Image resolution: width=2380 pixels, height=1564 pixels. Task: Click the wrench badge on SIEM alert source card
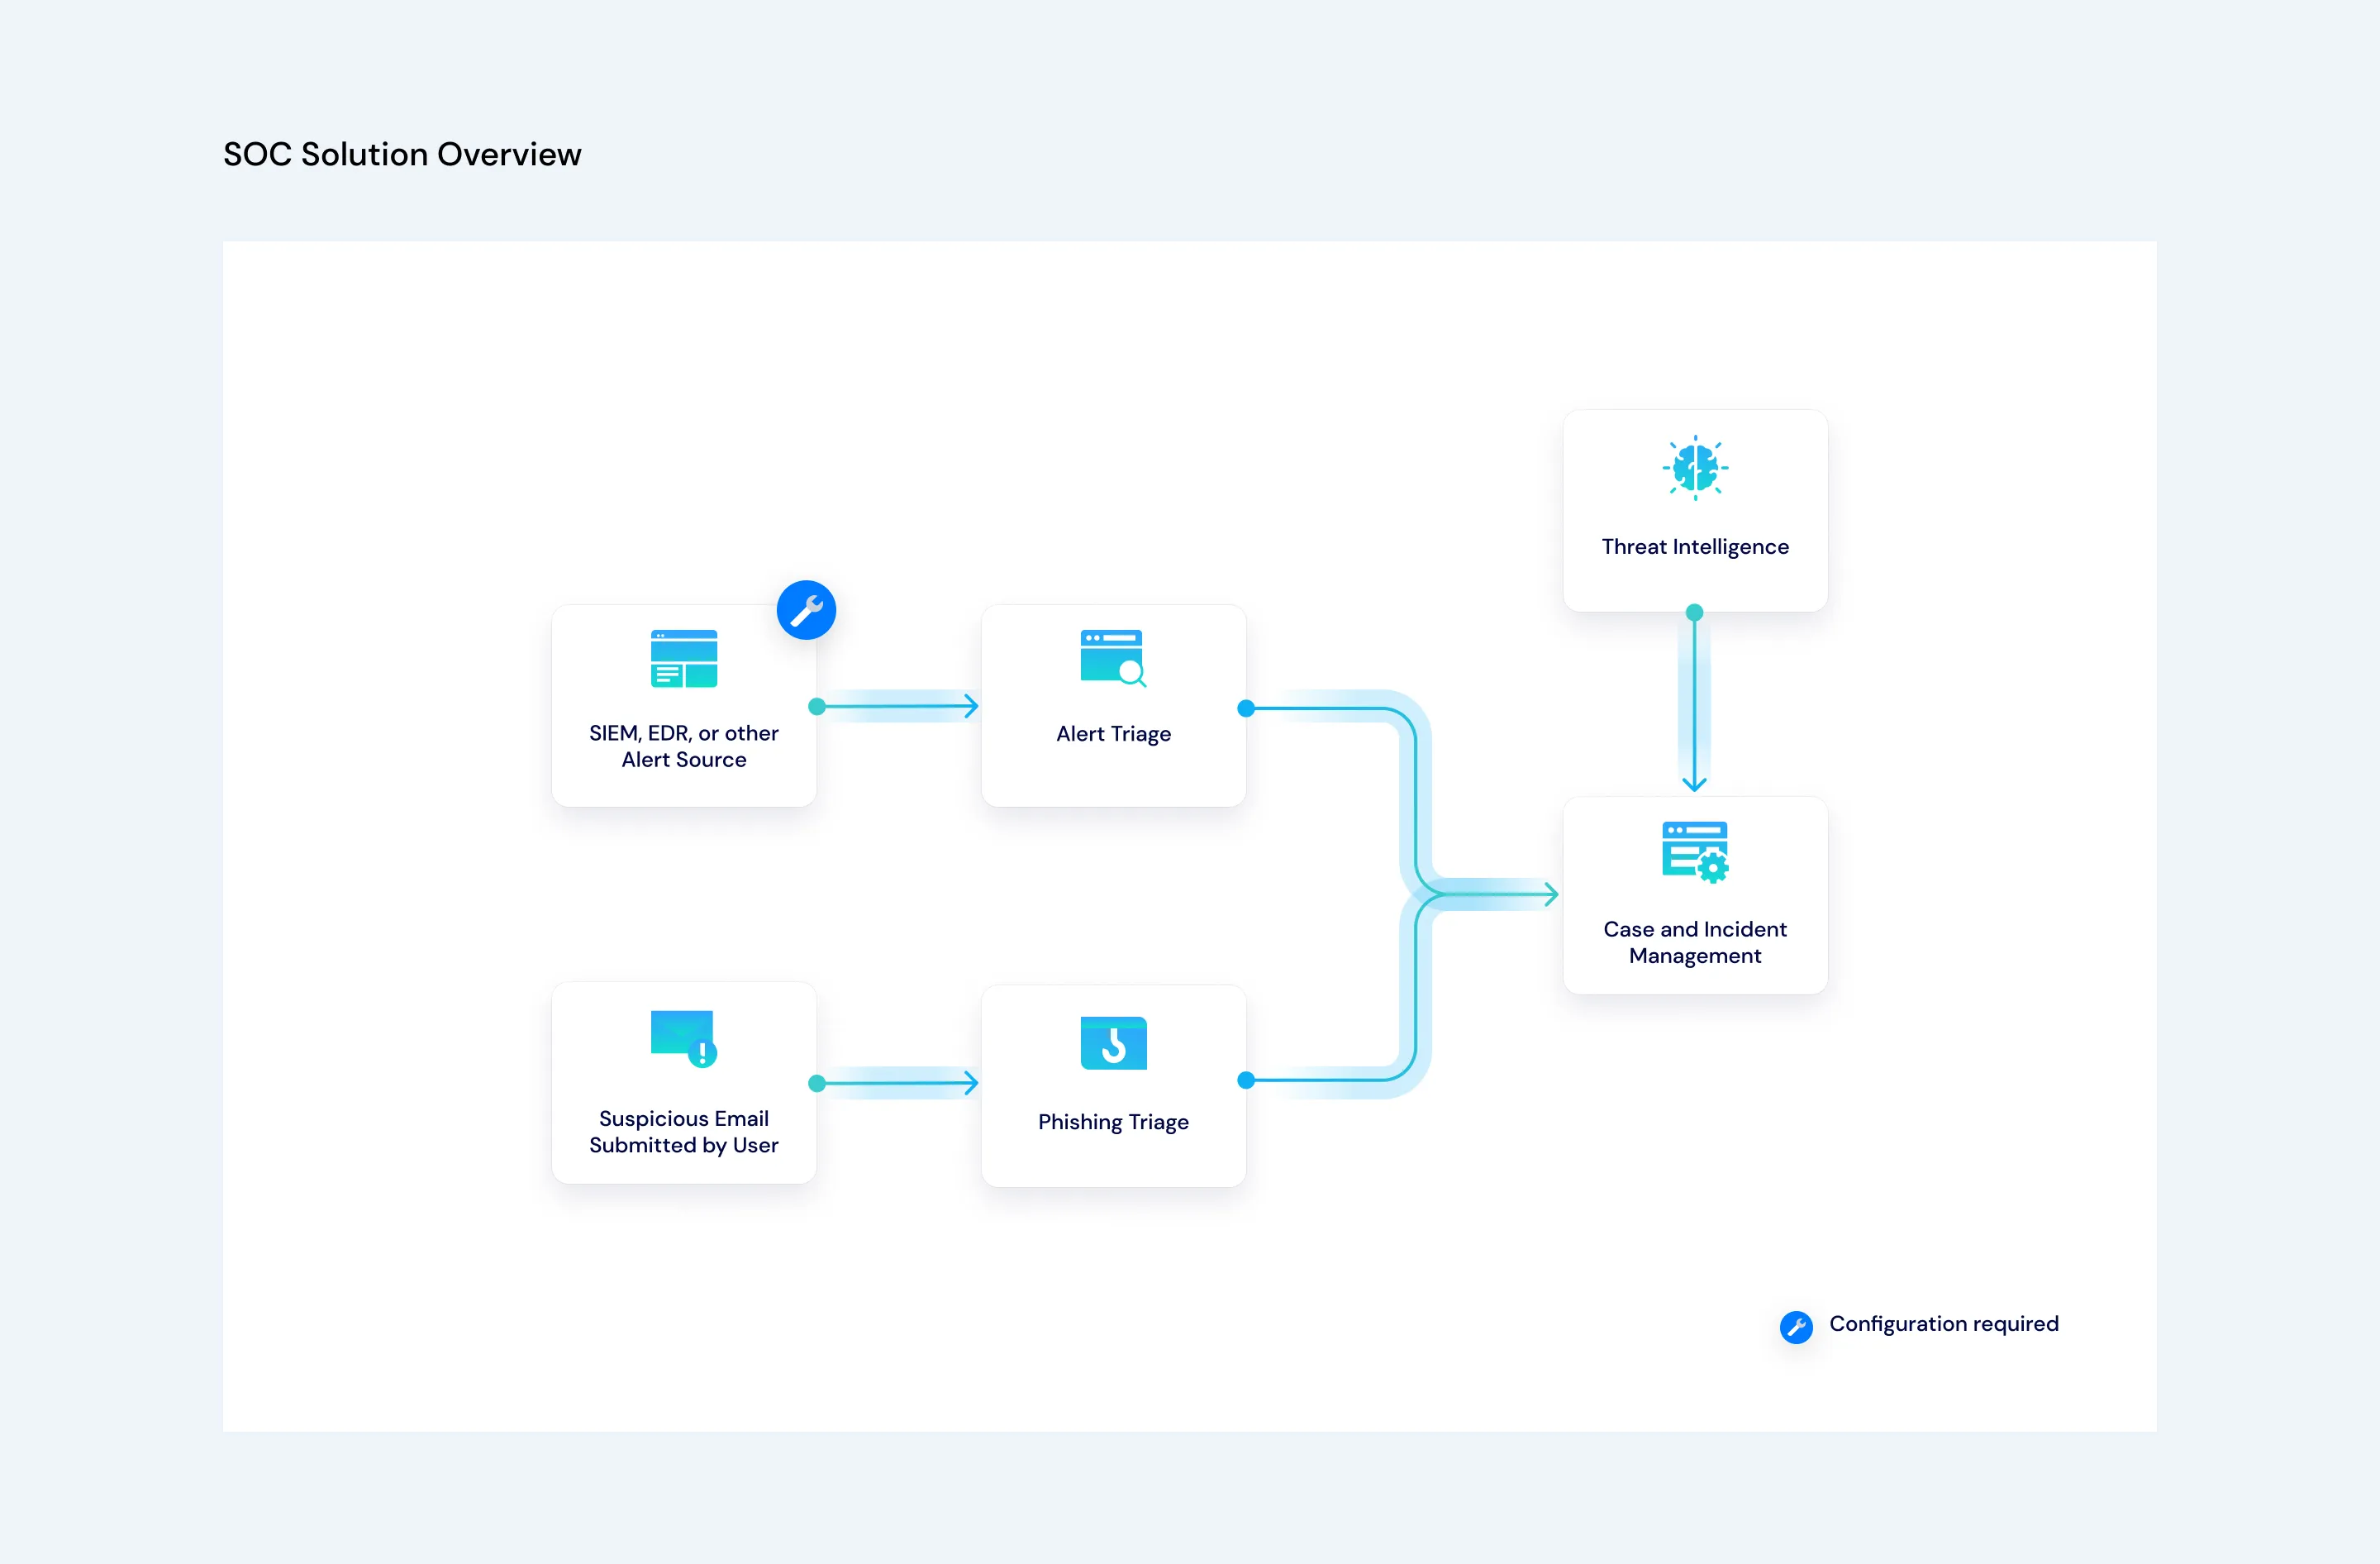click(806, 610)
